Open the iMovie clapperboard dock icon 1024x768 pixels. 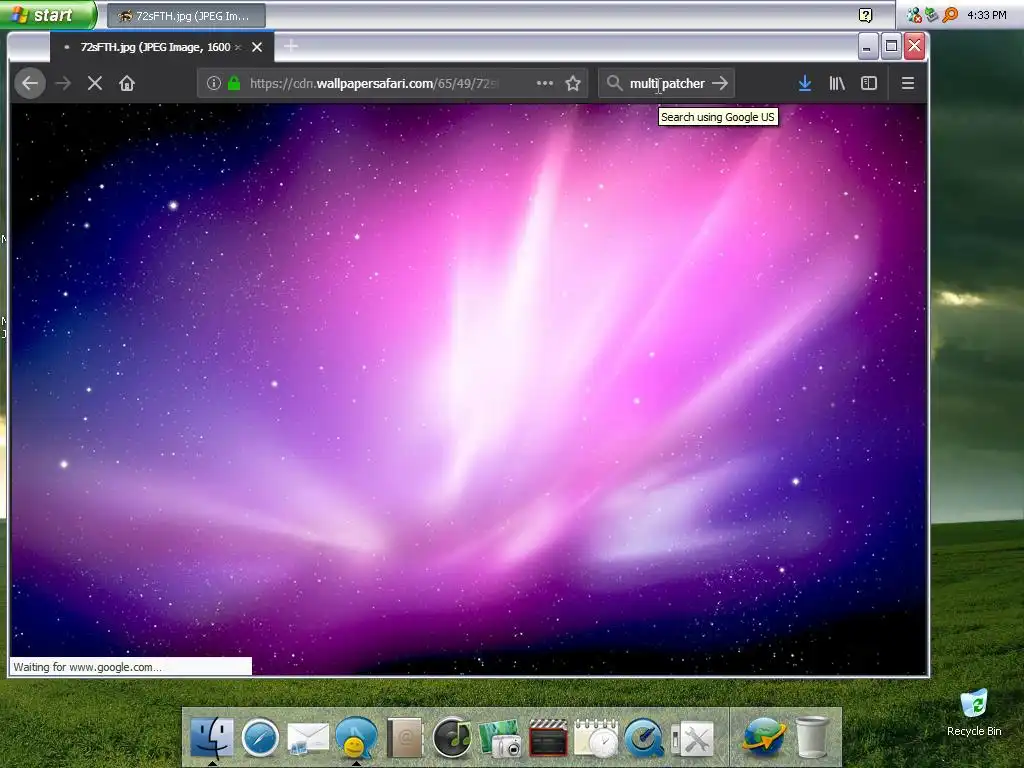click(548, 738)
